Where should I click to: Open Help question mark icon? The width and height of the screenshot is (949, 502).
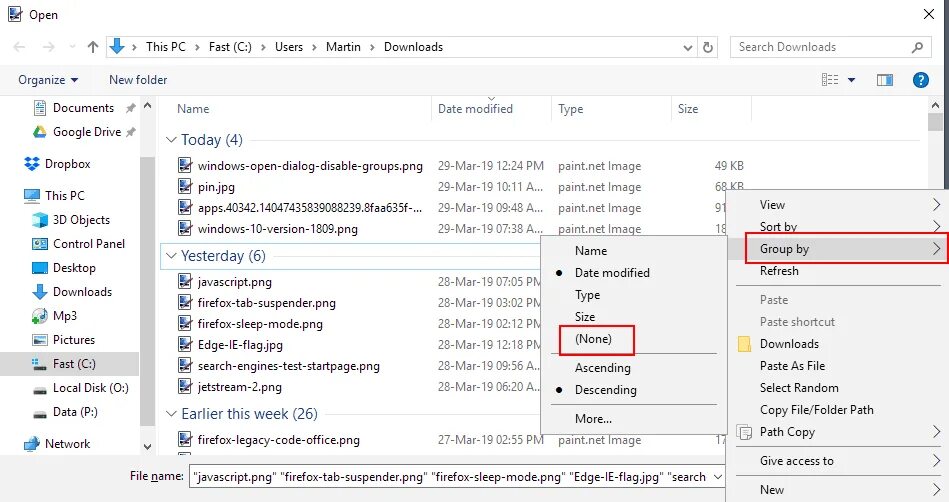point(921,80)
